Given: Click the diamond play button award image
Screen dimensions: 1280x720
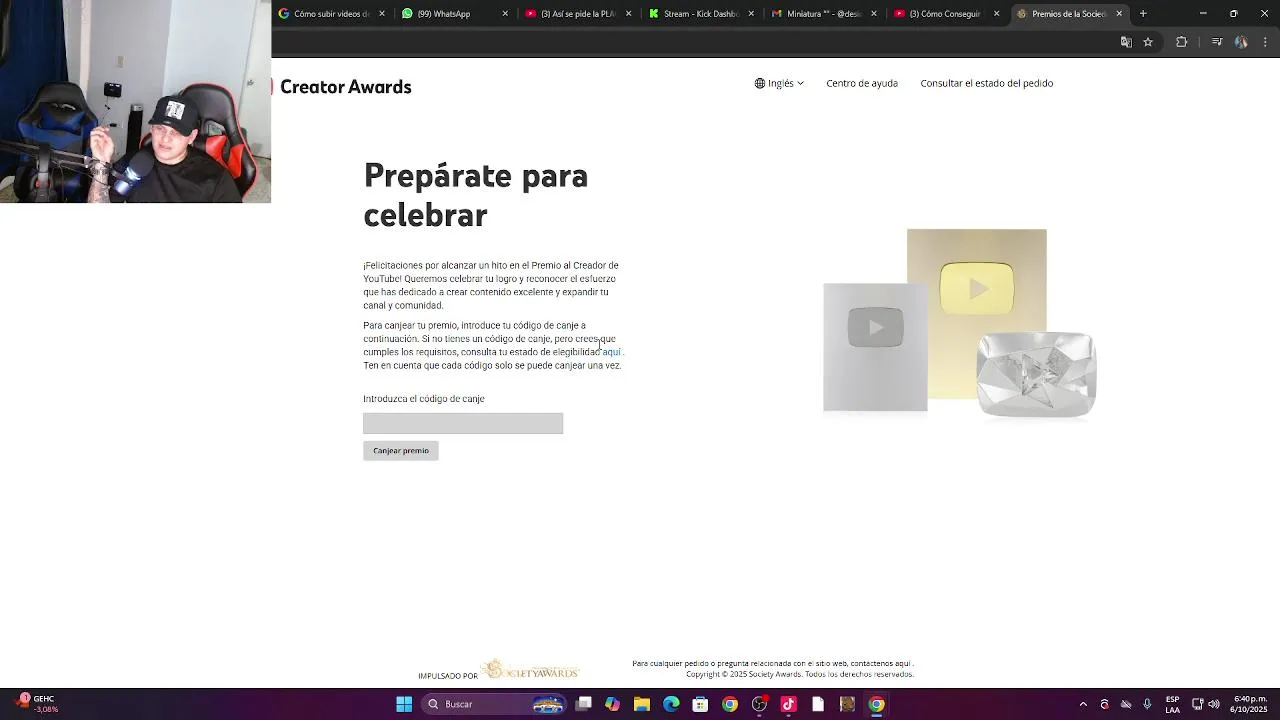Looking at the screenshot, I should pyautogui.click(x=1036, y=375).
